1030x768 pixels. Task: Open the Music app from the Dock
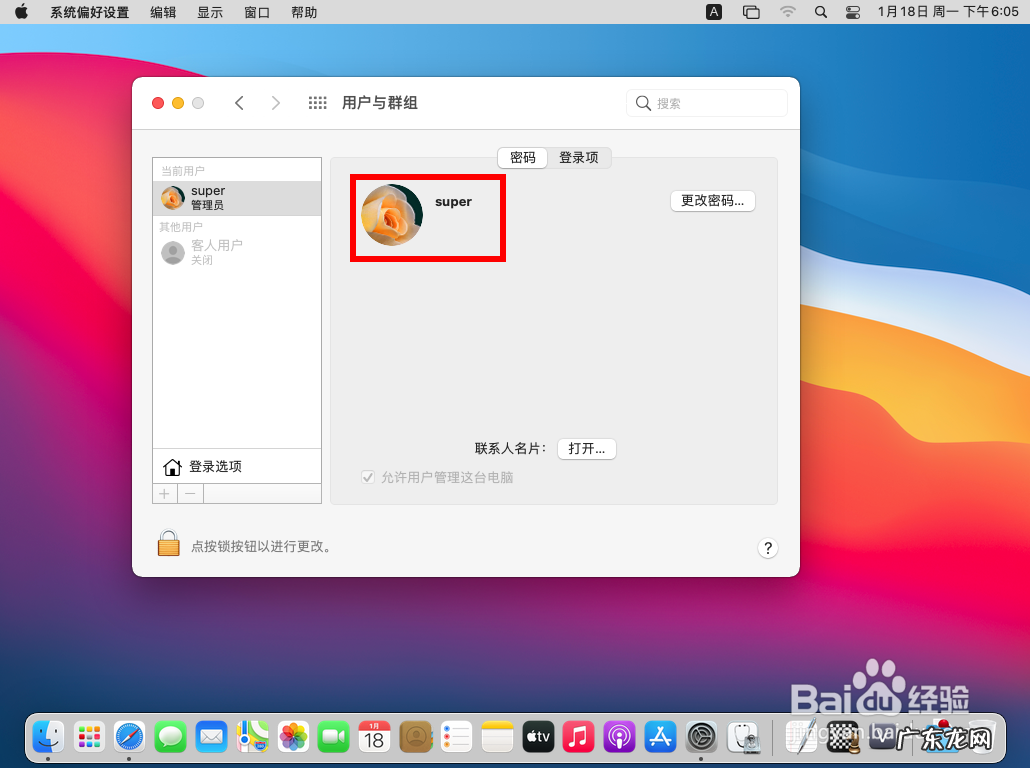[578, 736]
